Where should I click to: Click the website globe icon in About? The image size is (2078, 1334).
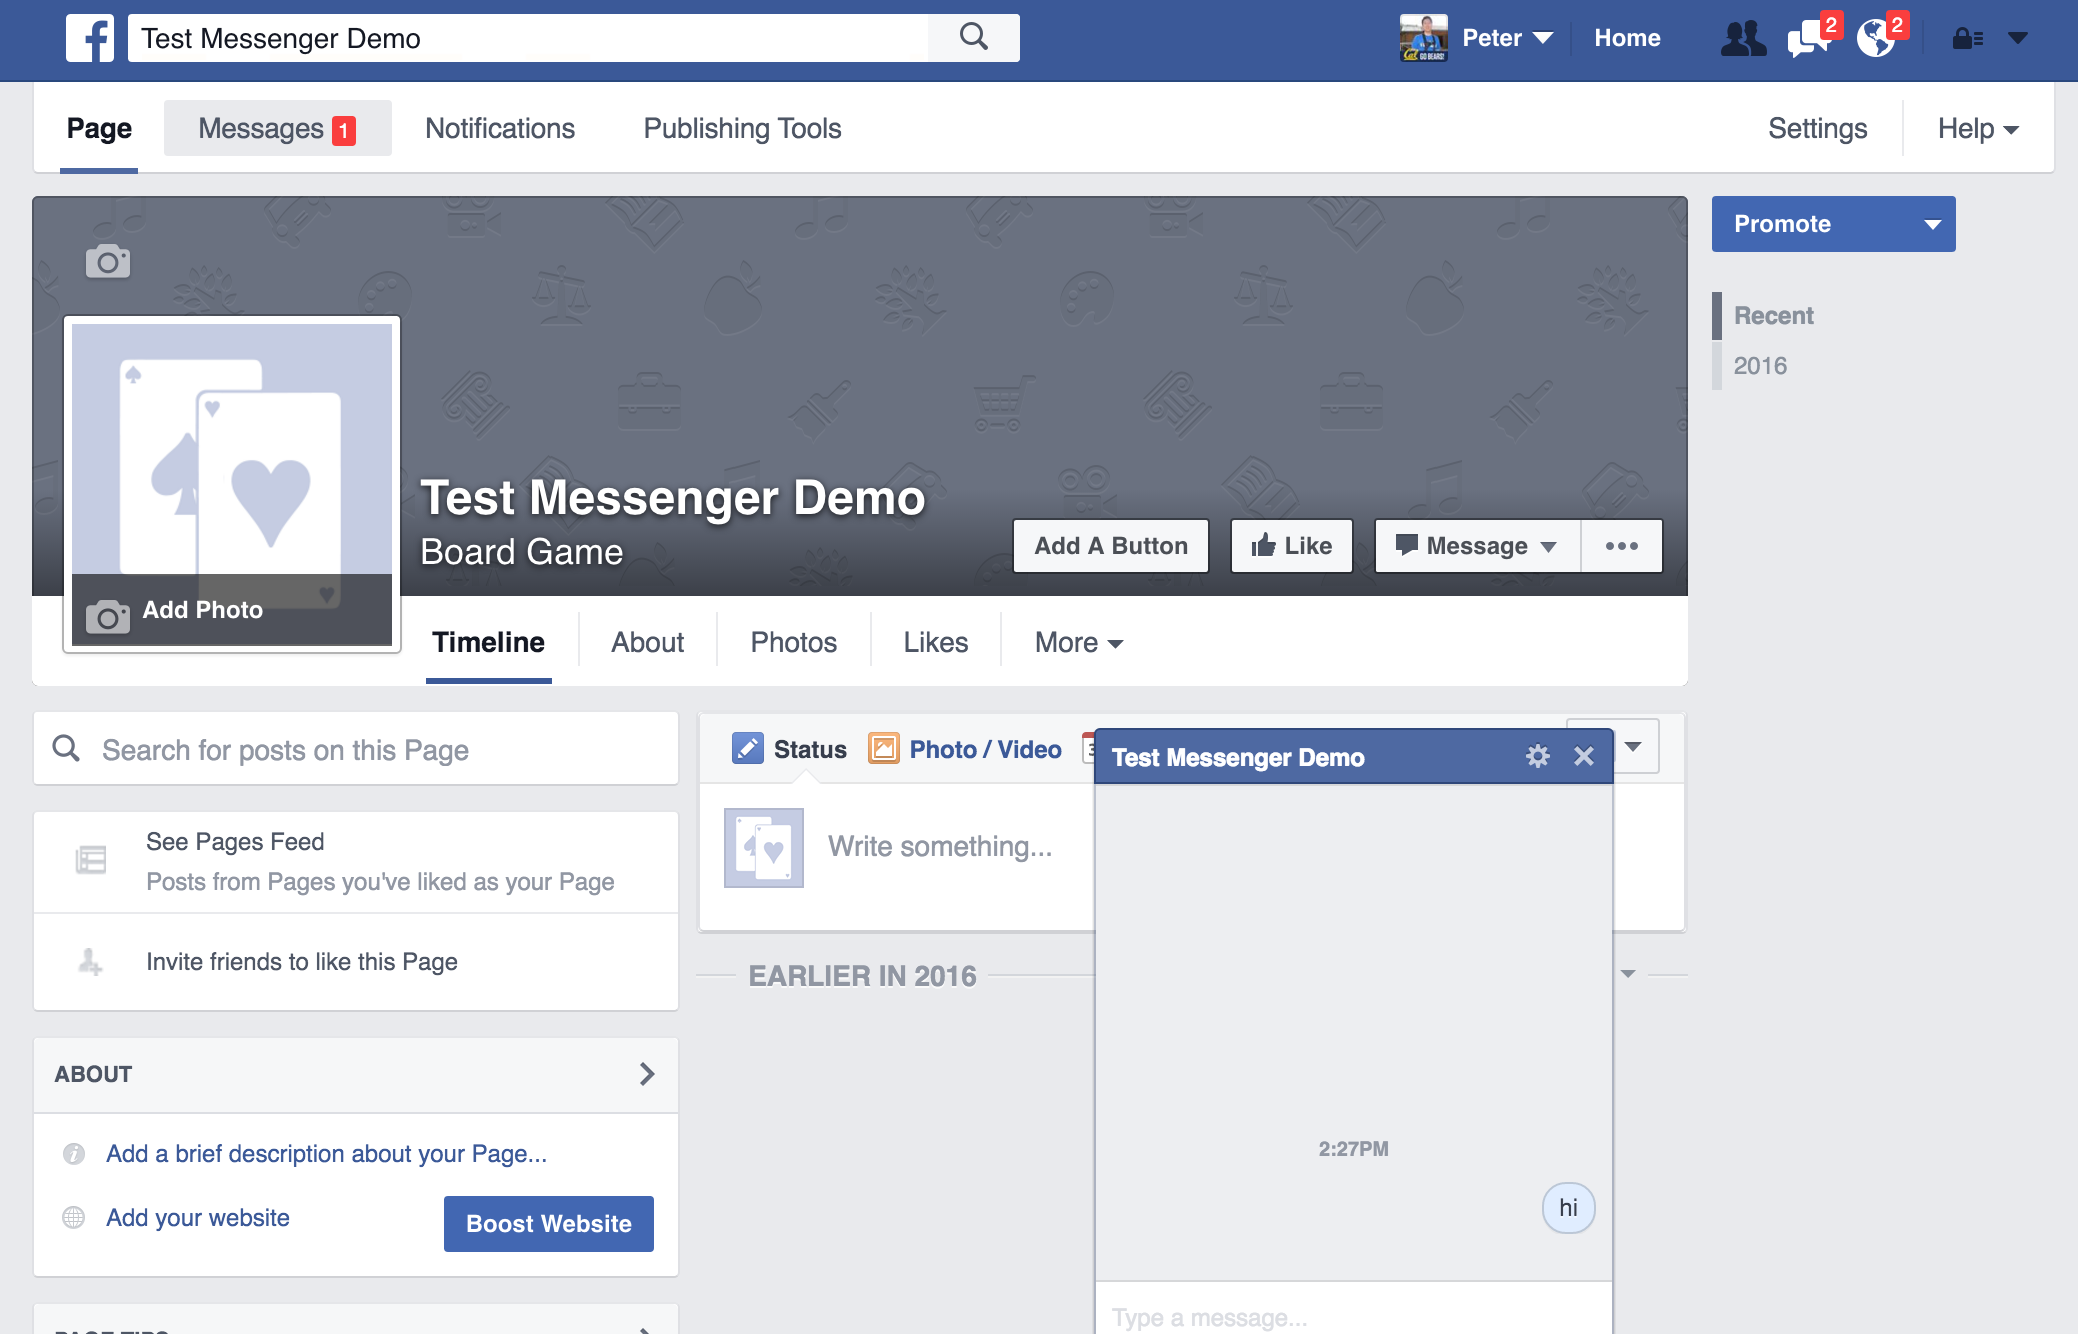[74, 1217]
